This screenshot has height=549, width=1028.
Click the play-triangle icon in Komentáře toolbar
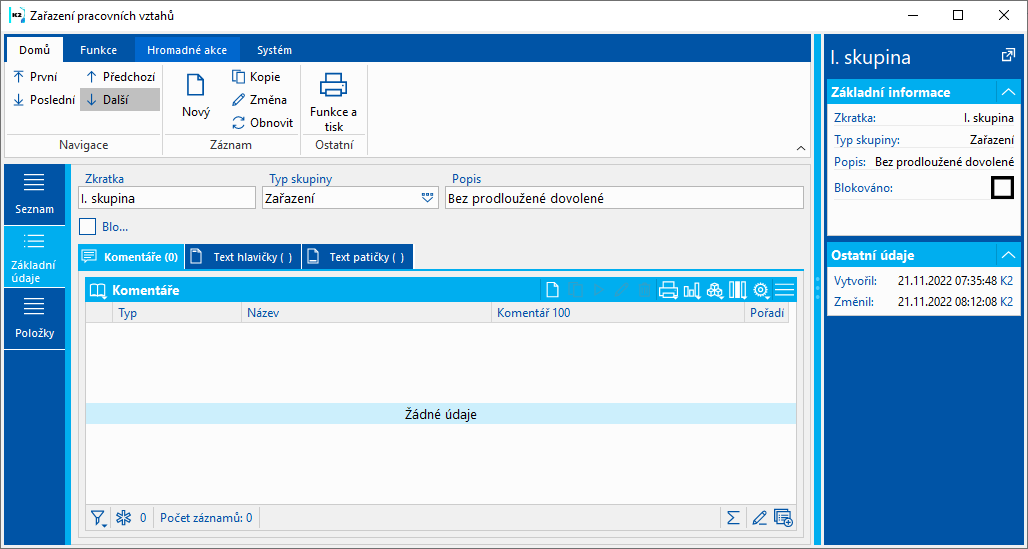tap(597, 290)
